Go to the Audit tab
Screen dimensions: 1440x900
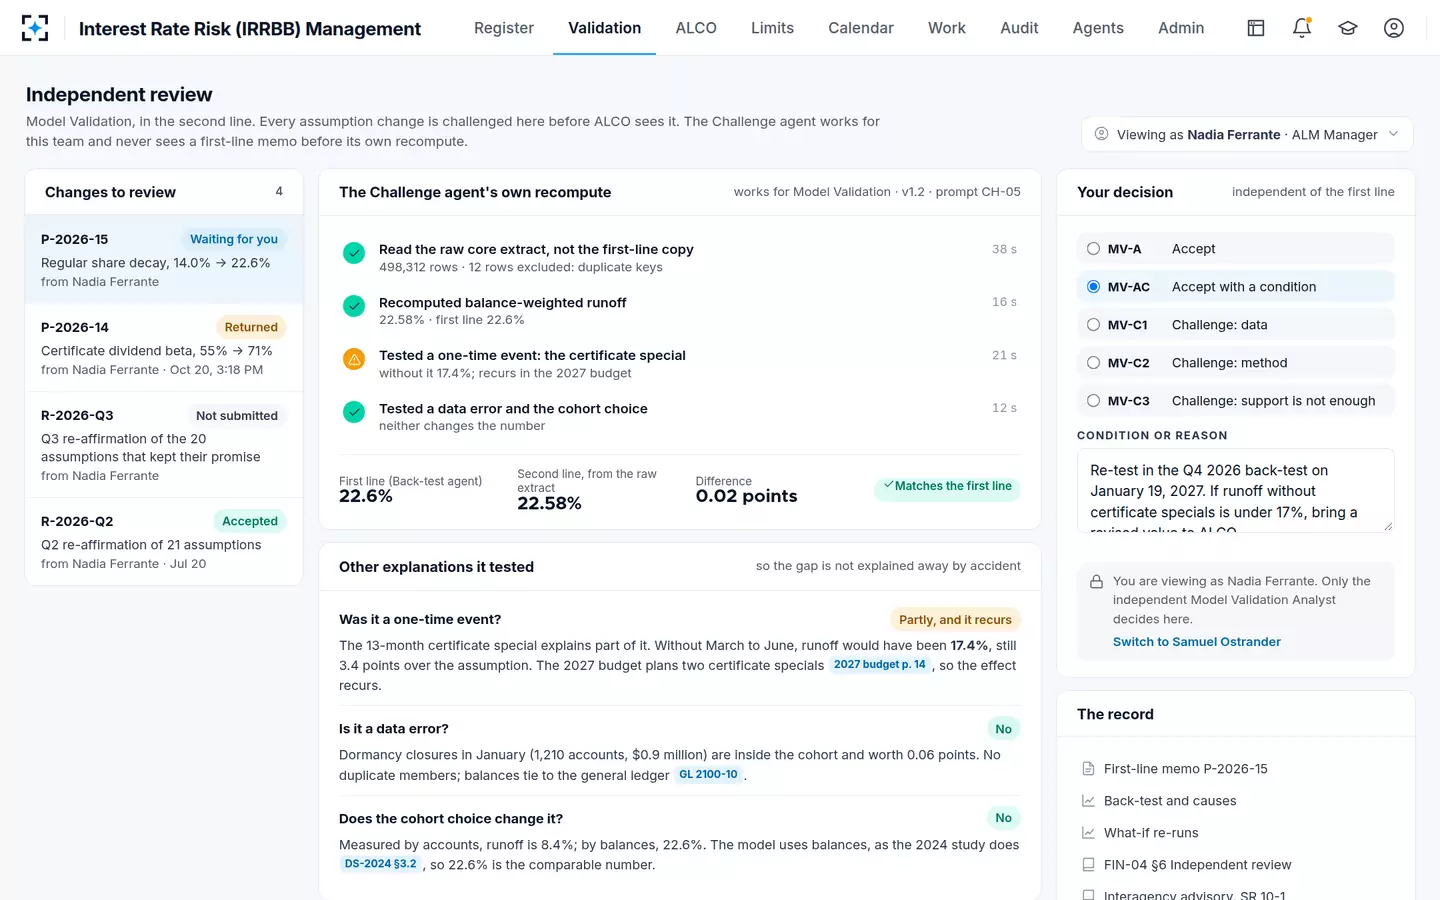1019,28
